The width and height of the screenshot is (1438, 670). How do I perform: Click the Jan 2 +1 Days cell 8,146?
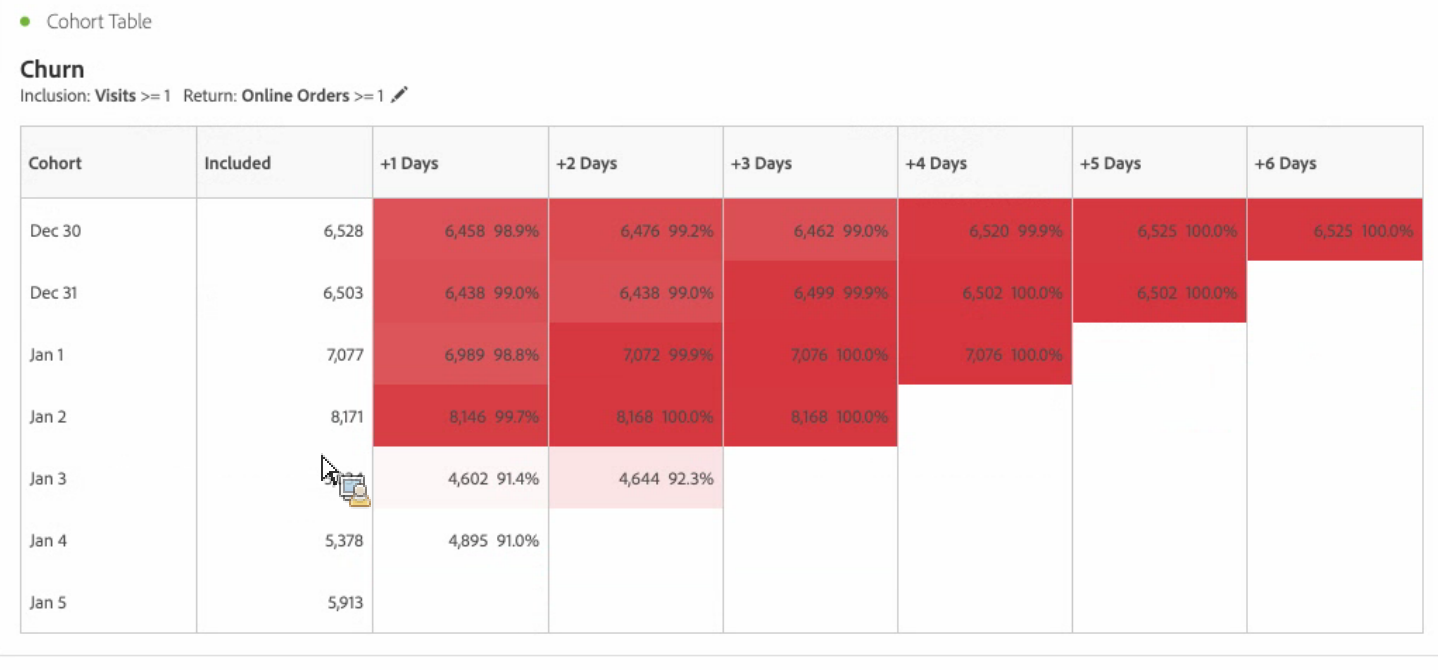point(460,416)
